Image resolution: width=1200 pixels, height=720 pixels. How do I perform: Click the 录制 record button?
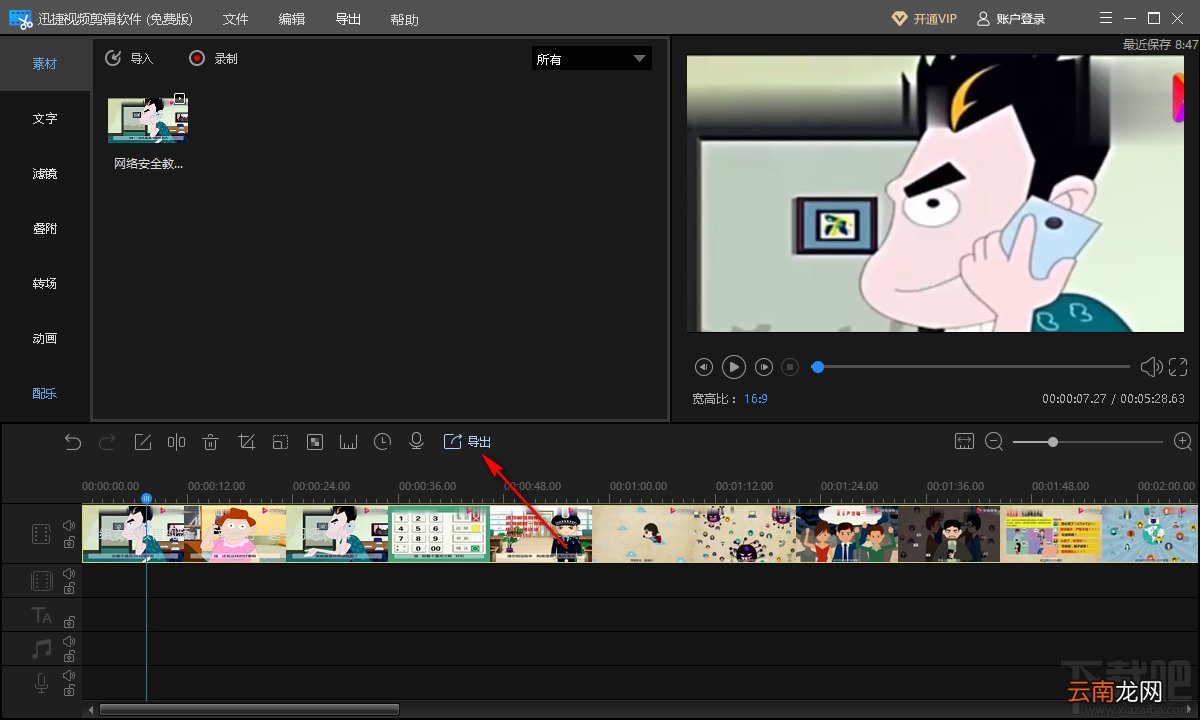(213, 58)
